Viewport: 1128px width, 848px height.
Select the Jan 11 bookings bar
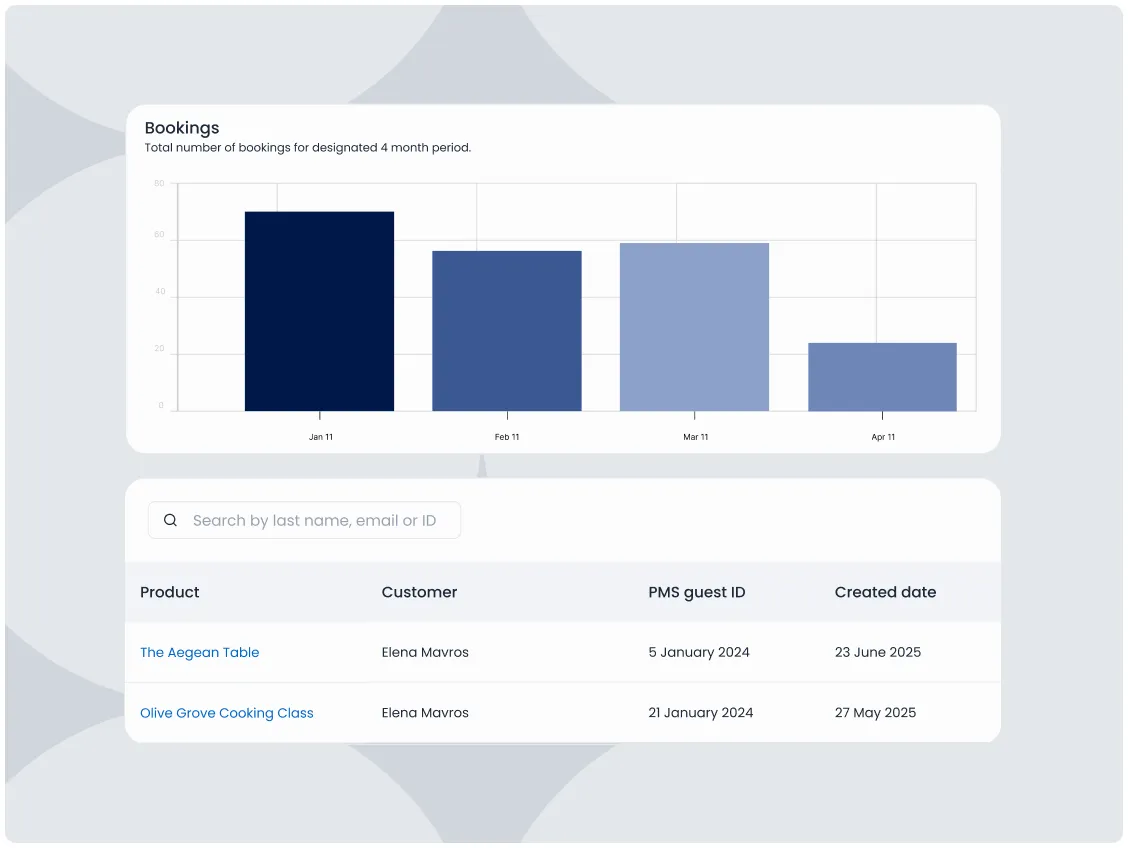click(319, 311)
